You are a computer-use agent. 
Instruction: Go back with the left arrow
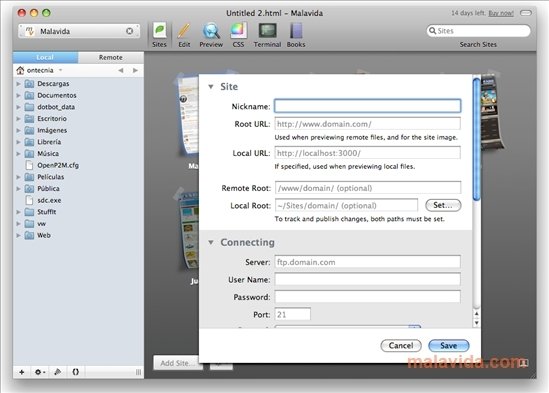coord(120,70)
